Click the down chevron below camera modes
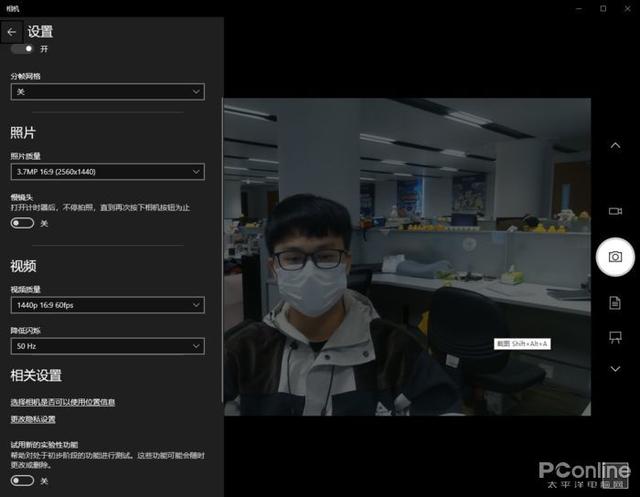 tap(615, 369)
